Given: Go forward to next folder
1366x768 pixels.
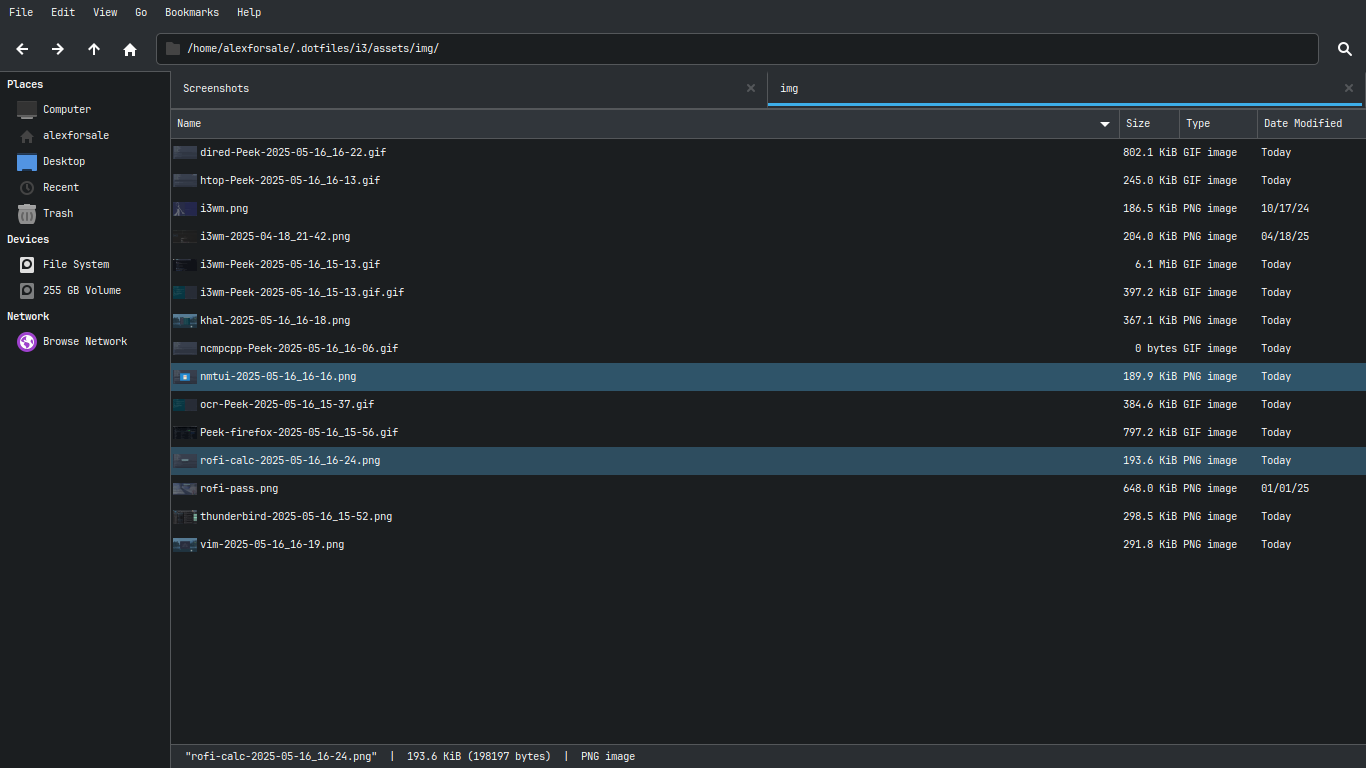Looking at the screenshot, I should pyautogui.click(x=58, y=49).
